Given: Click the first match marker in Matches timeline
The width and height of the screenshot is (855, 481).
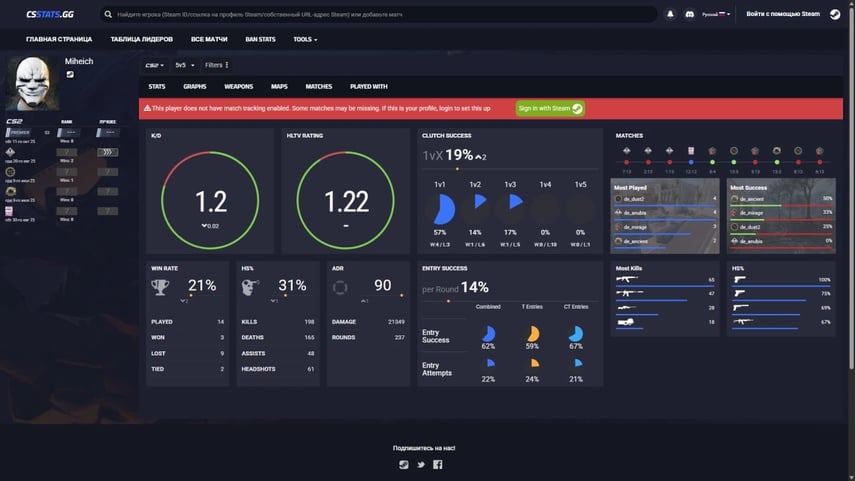Looking at the screenshot, I should pyautogui.click(x=626, y=151).
